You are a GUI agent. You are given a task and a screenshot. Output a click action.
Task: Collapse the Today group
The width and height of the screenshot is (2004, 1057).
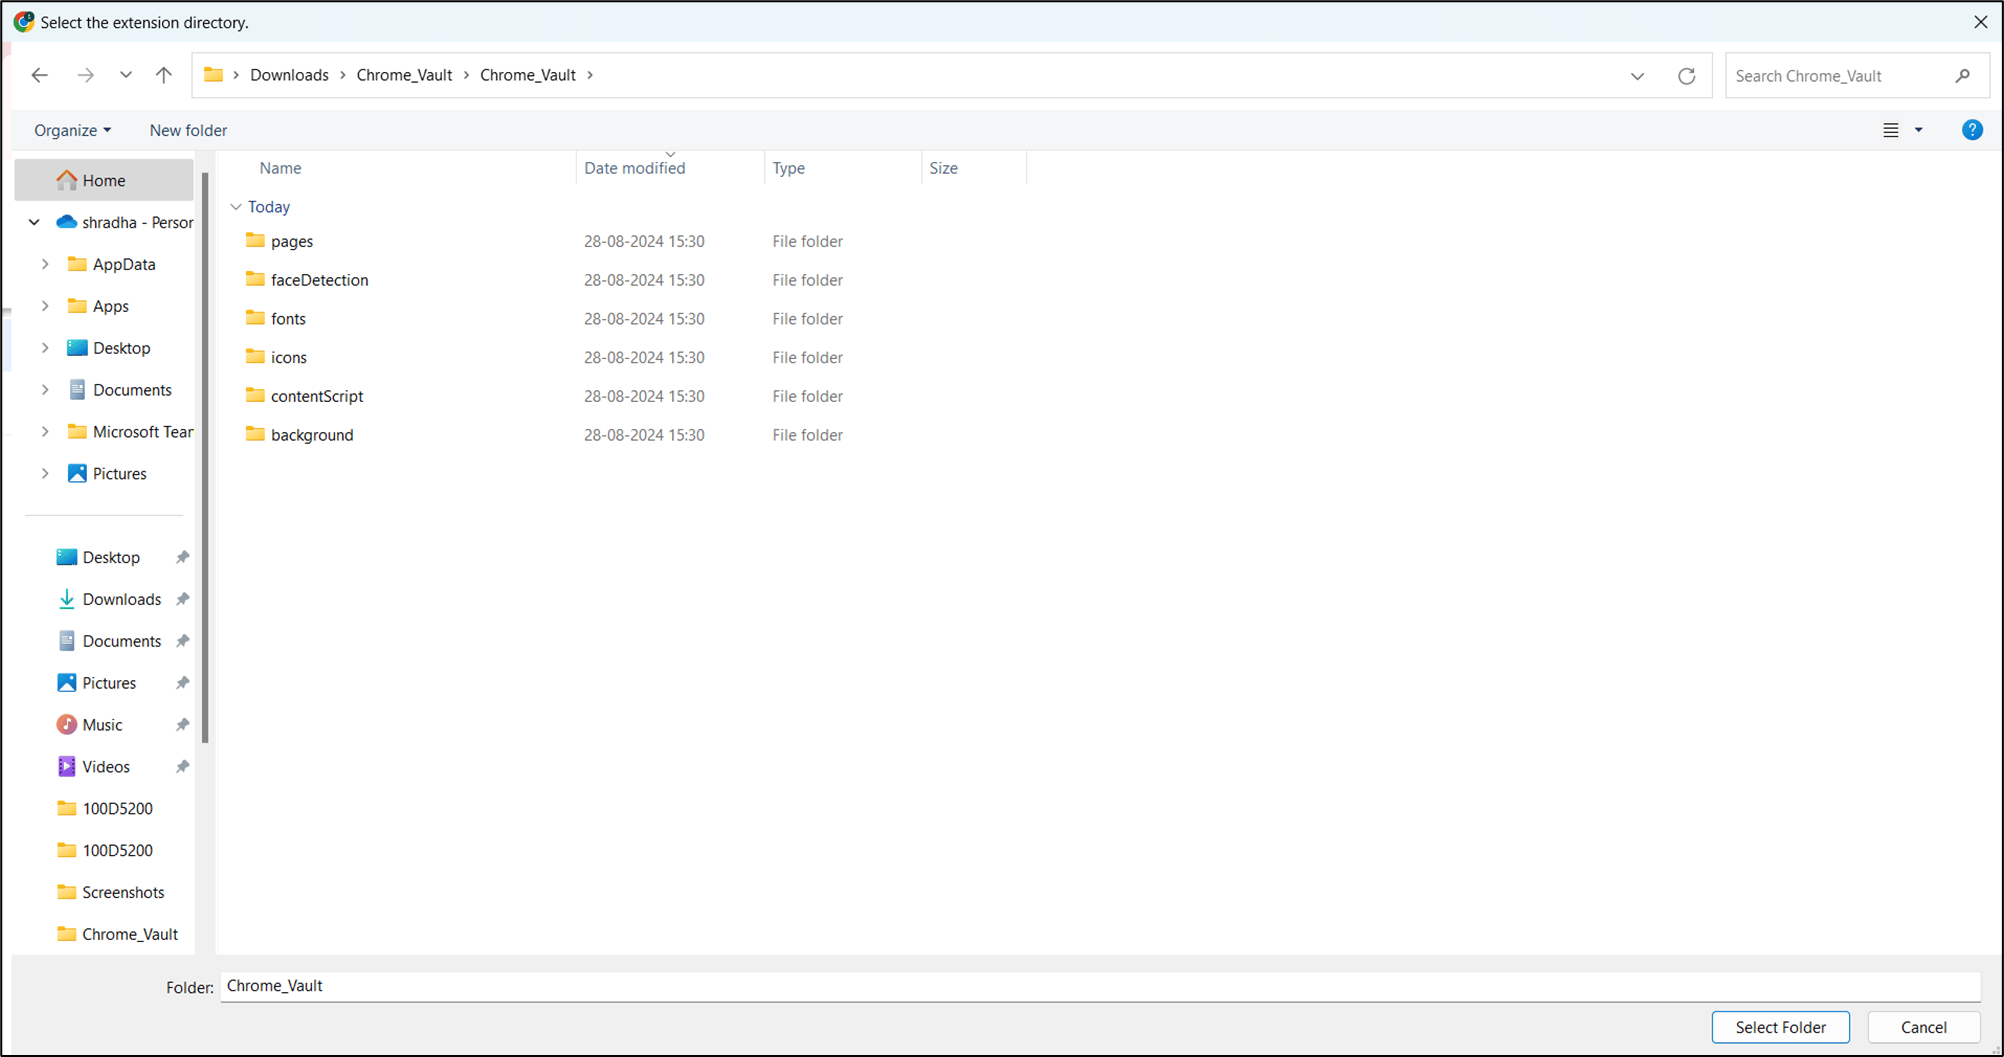(x=236, y=207)
